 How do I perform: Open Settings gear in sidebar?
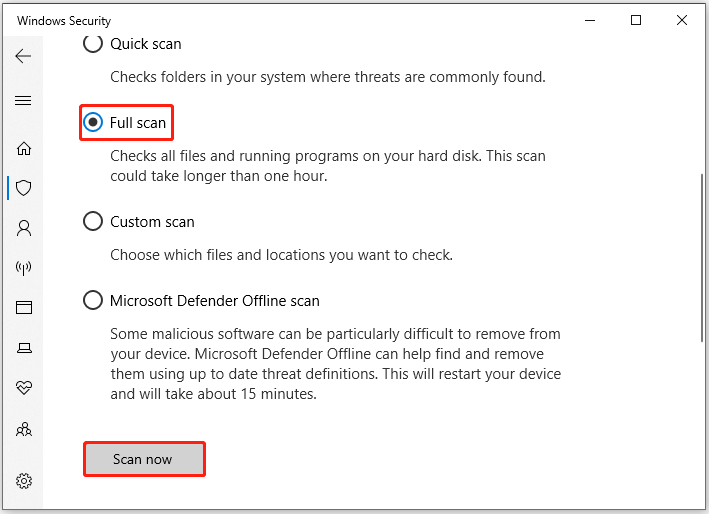click(x=23, y=482)
